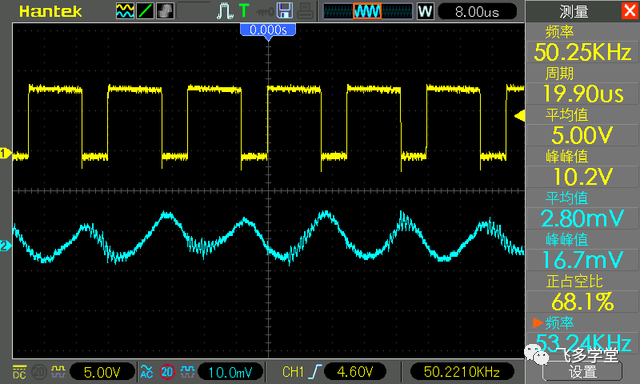This screenshot has width=640, height=384.
Task: Select the 19.90us period measurement
Action: click(582, 94)
